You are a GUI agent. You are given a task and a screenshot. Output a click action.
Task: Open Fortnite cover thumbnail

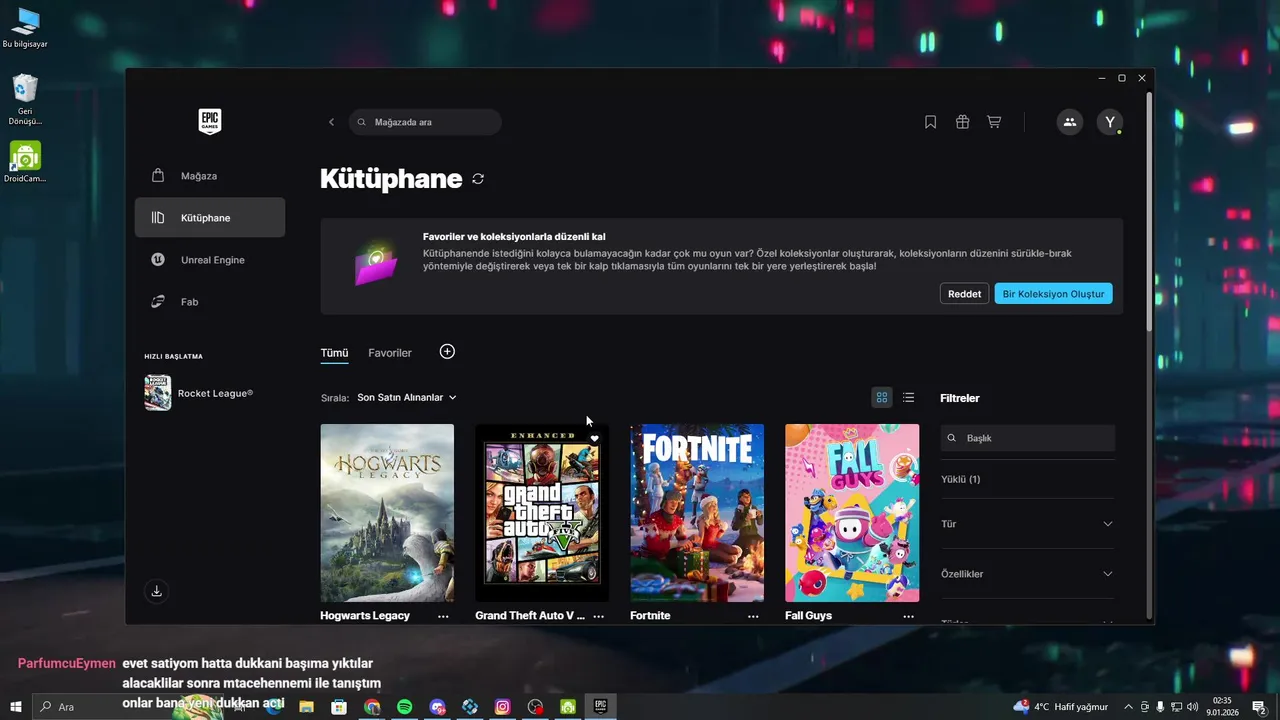(697, 513)
